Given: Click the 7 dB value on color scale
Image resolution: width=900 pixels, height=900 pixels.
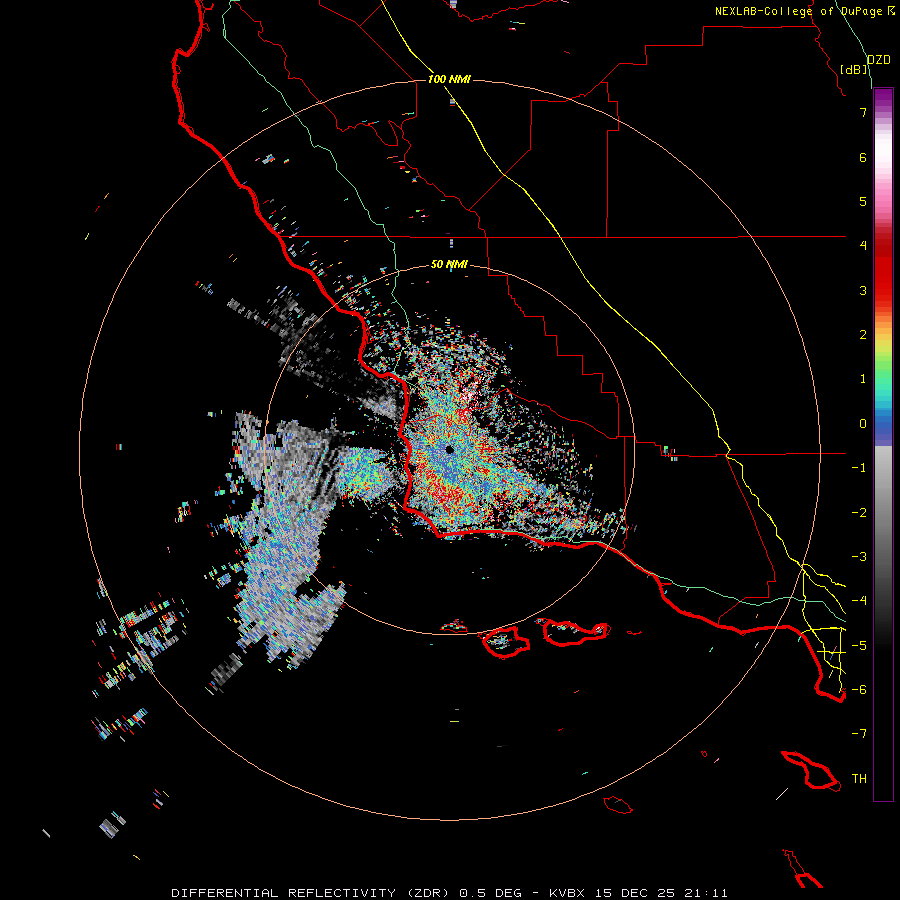Looking at the screenshot, I should click(x=863, y=112).
